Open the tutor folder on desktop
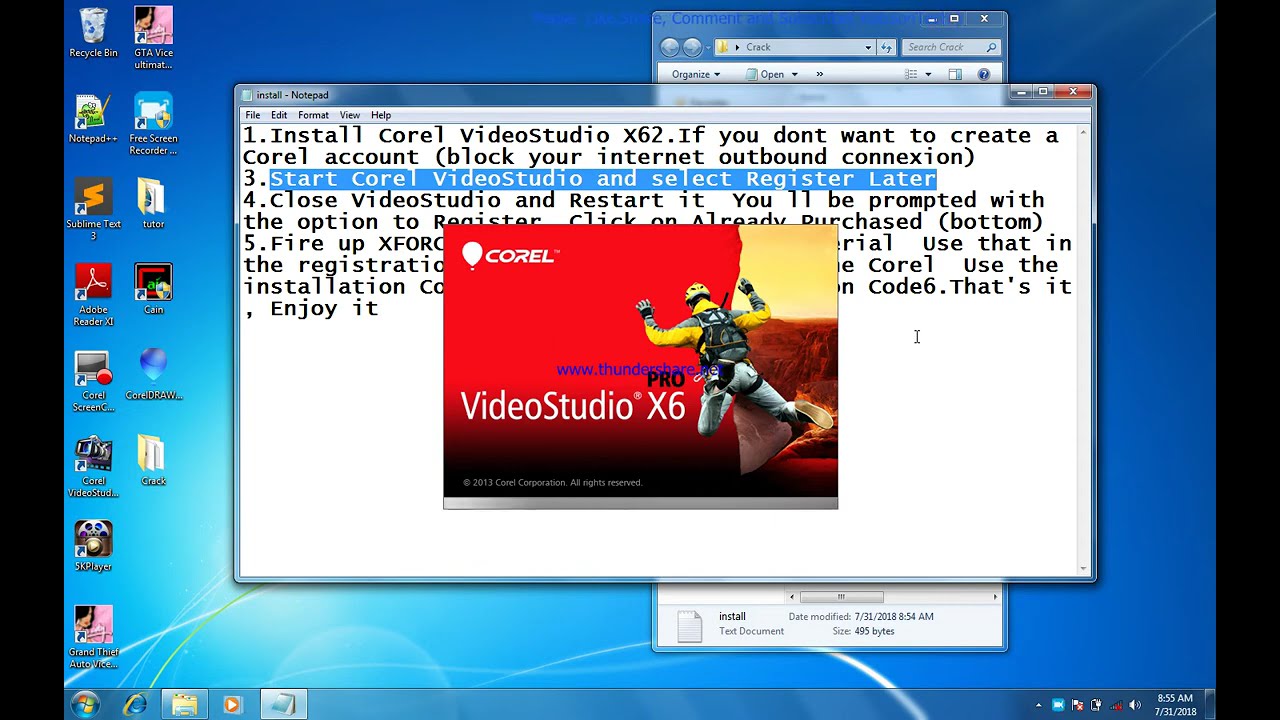Image resolution: width=1280 pixels, height=720 pixels. click(153, 204)
